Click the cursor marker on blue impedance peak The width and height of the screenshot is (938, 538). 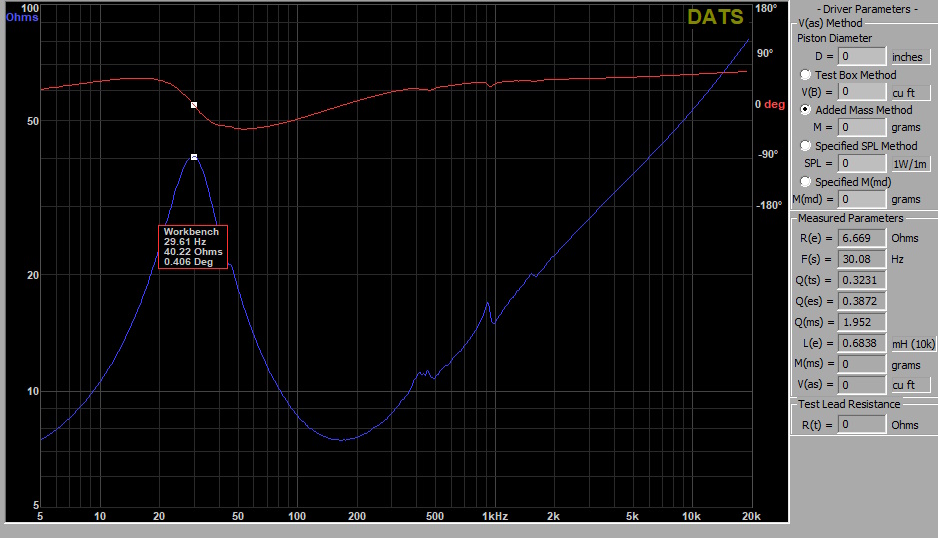pos(194,157)
